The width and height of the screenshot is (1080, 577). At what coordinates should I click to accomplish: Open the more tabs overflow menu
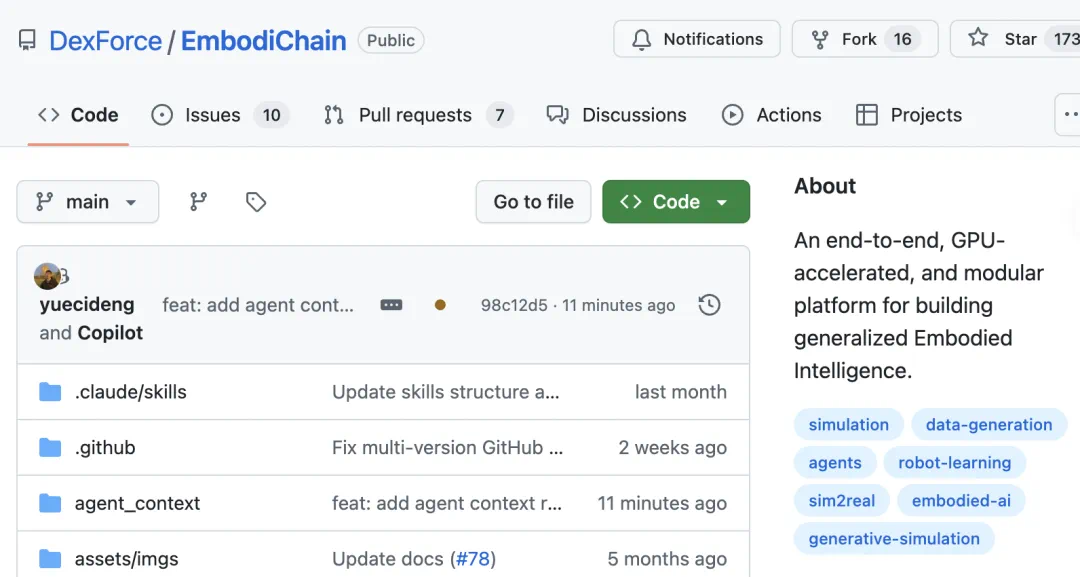tap(1069, 115)
